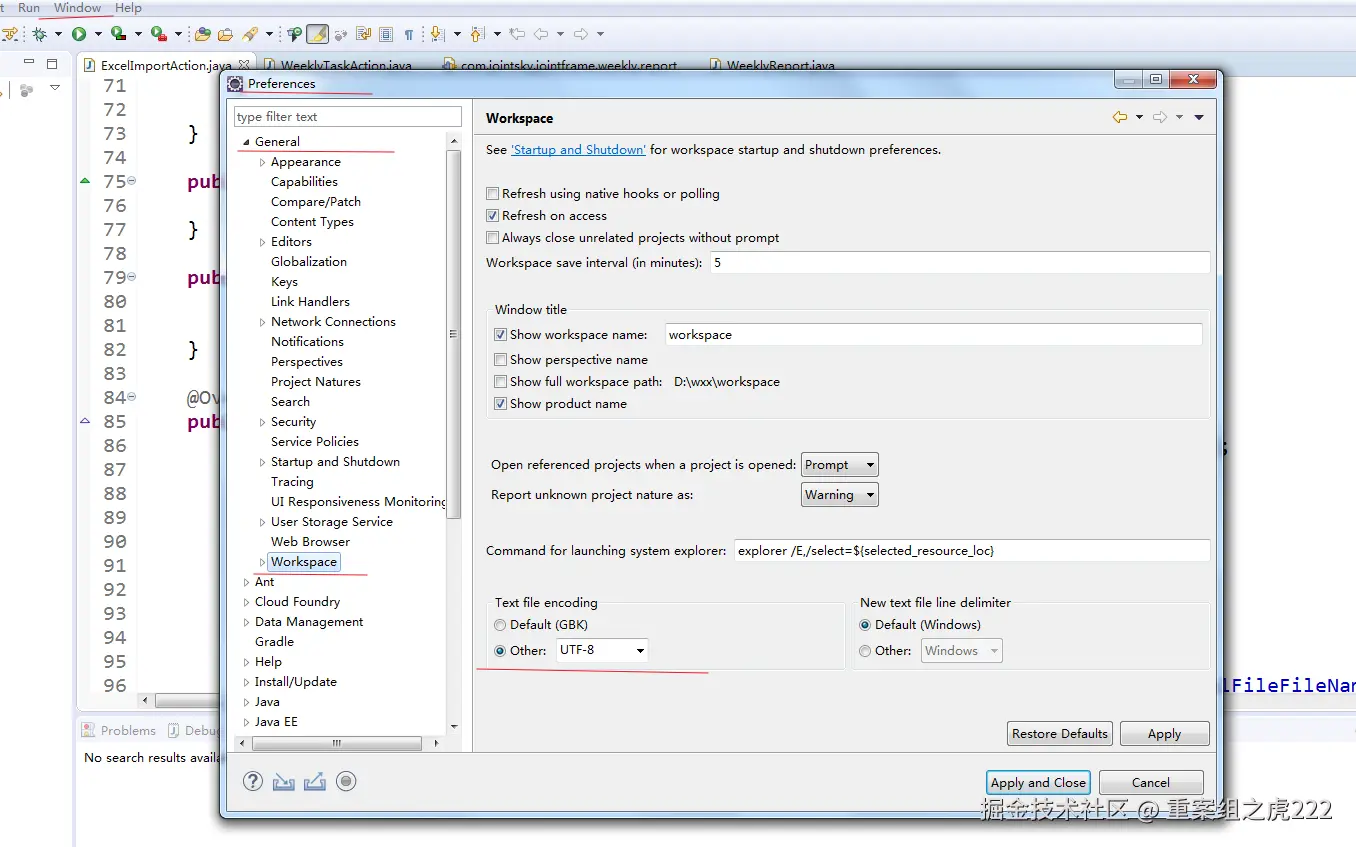The height and width of the screenshot is (847, 1356).
Task: Open the Window menu
Action: click(x=77, y=8)
